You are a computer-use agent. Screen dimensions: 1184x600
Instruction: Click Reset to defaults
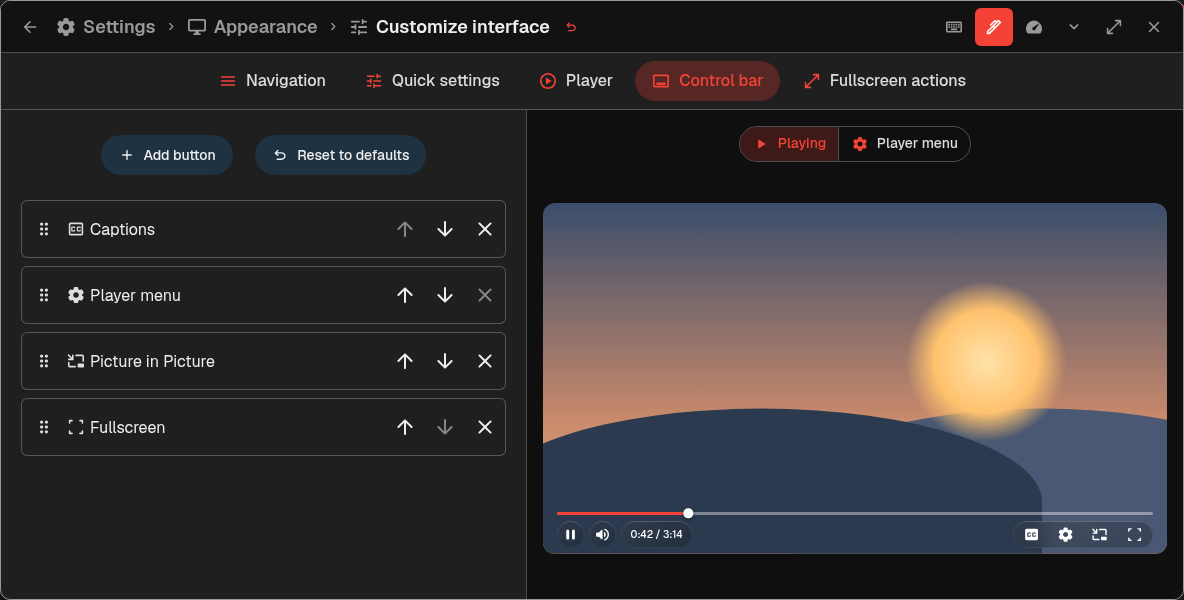(x=341, y=155)
